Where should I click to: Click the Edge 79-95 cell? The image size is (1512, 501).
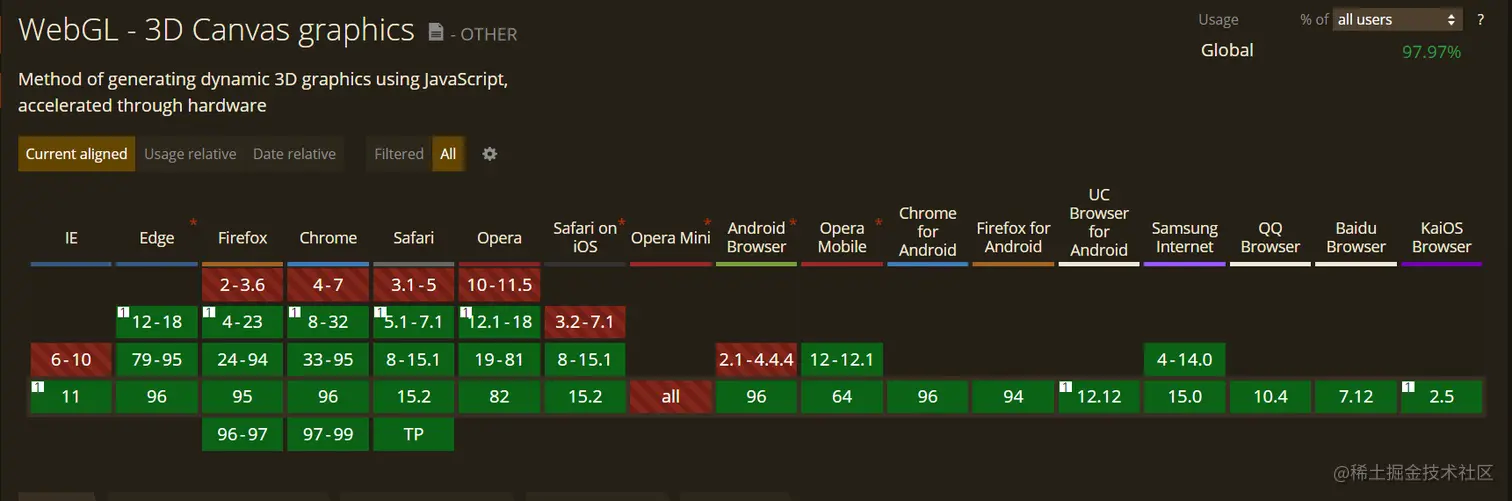[157, 359]
